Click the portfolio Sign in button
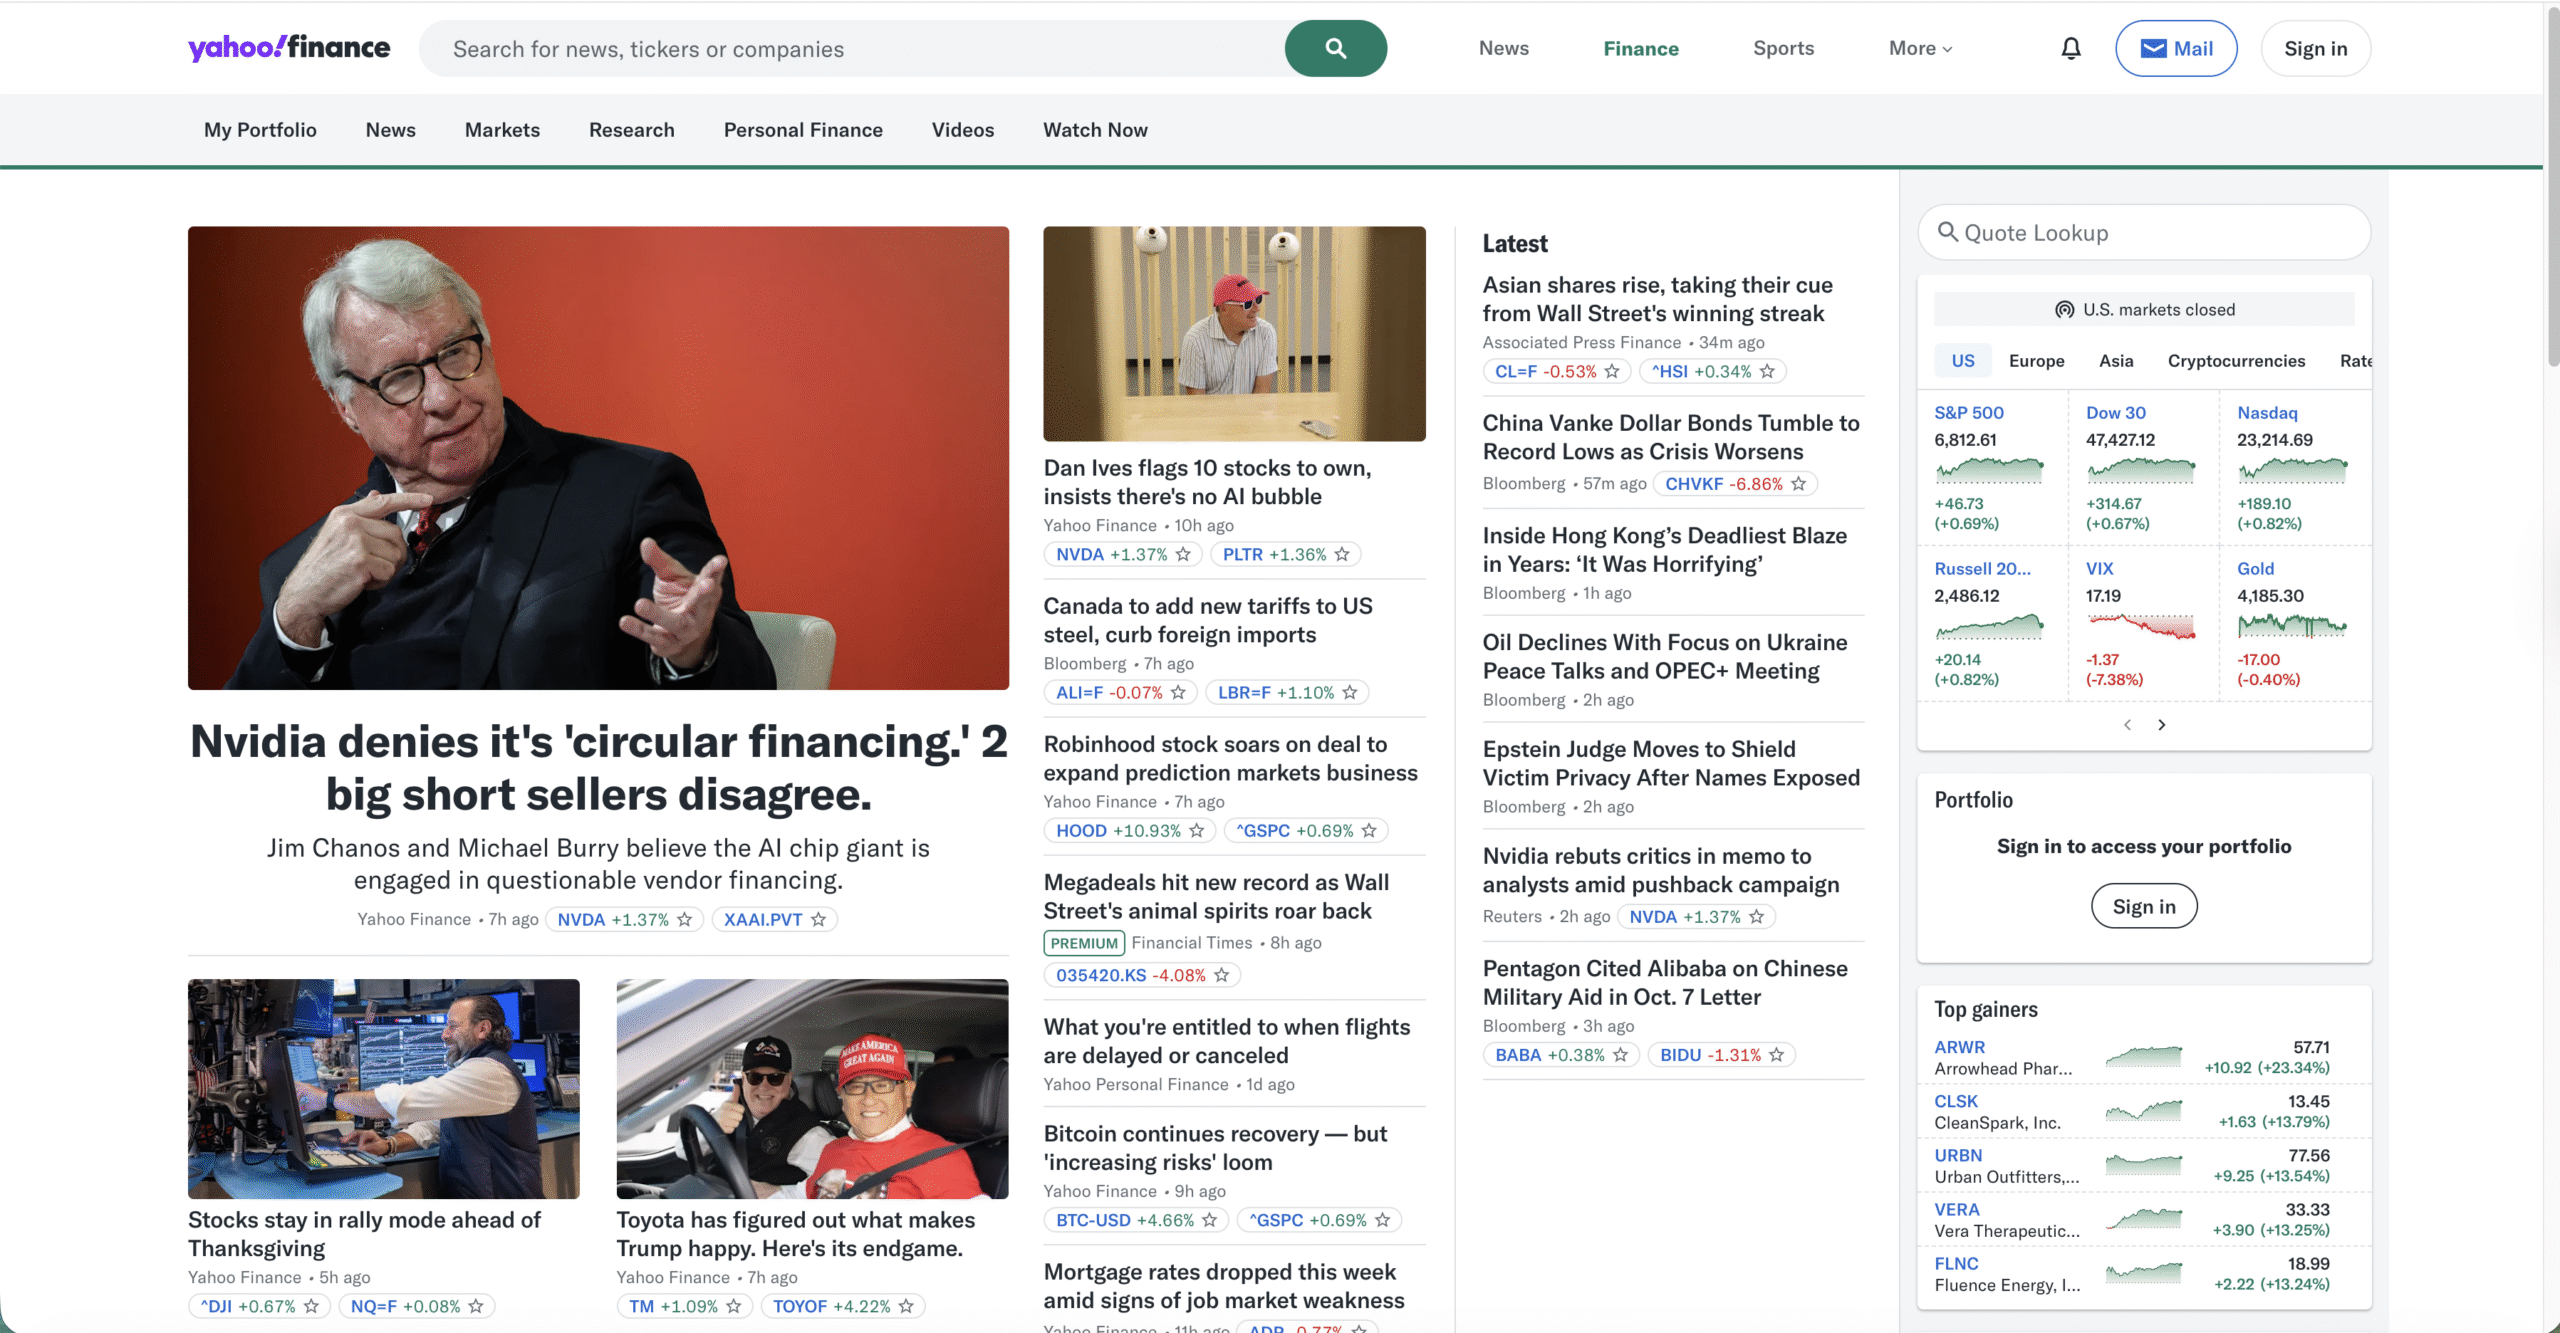Image resolution: width=2560 pixels, height=1333 pixels. [2144, 906]
